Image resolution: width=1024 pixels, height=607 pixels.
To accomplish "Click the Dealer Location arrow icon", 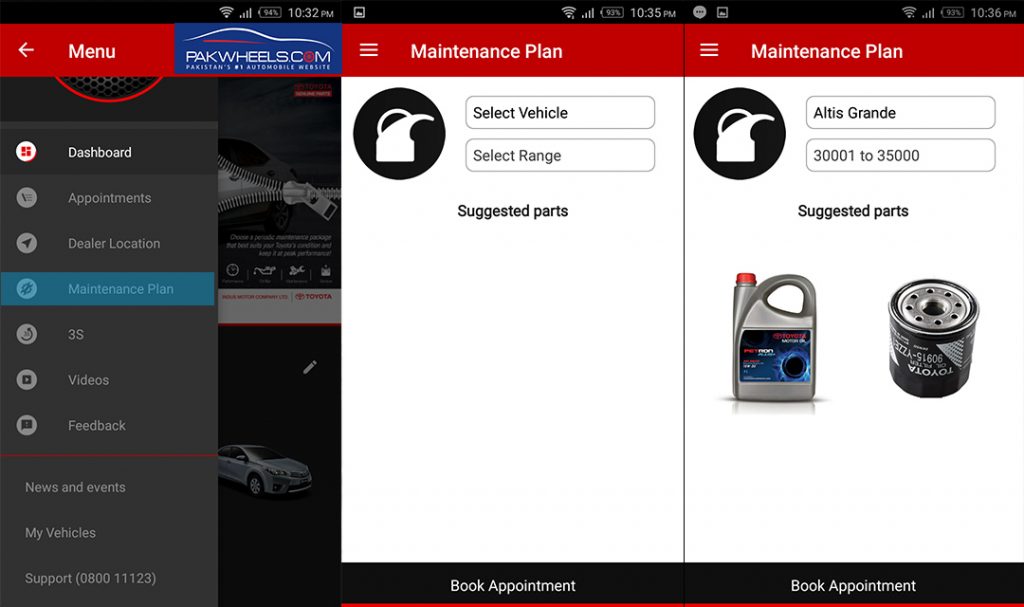I will click(26, 243).
